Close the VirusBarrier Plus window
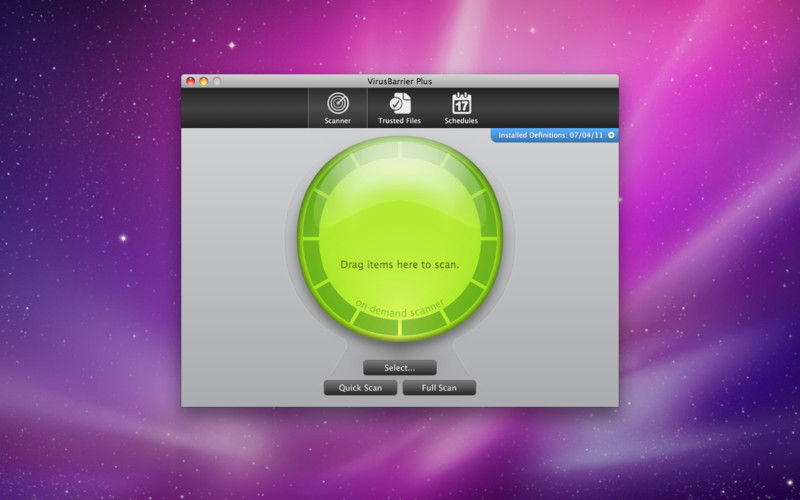800x500 pixels. click(190, 81)
